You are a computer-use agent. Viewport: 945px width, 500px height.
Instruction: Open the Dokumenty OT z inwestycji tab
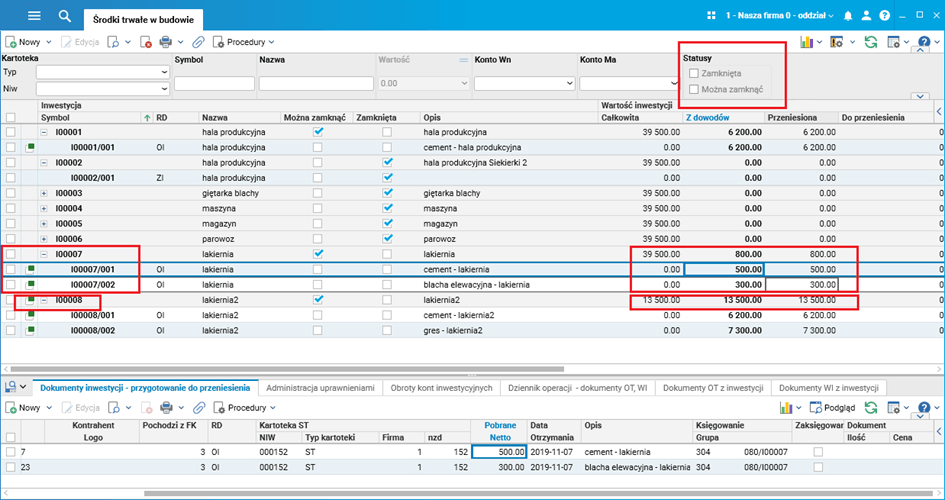point(714,387)
